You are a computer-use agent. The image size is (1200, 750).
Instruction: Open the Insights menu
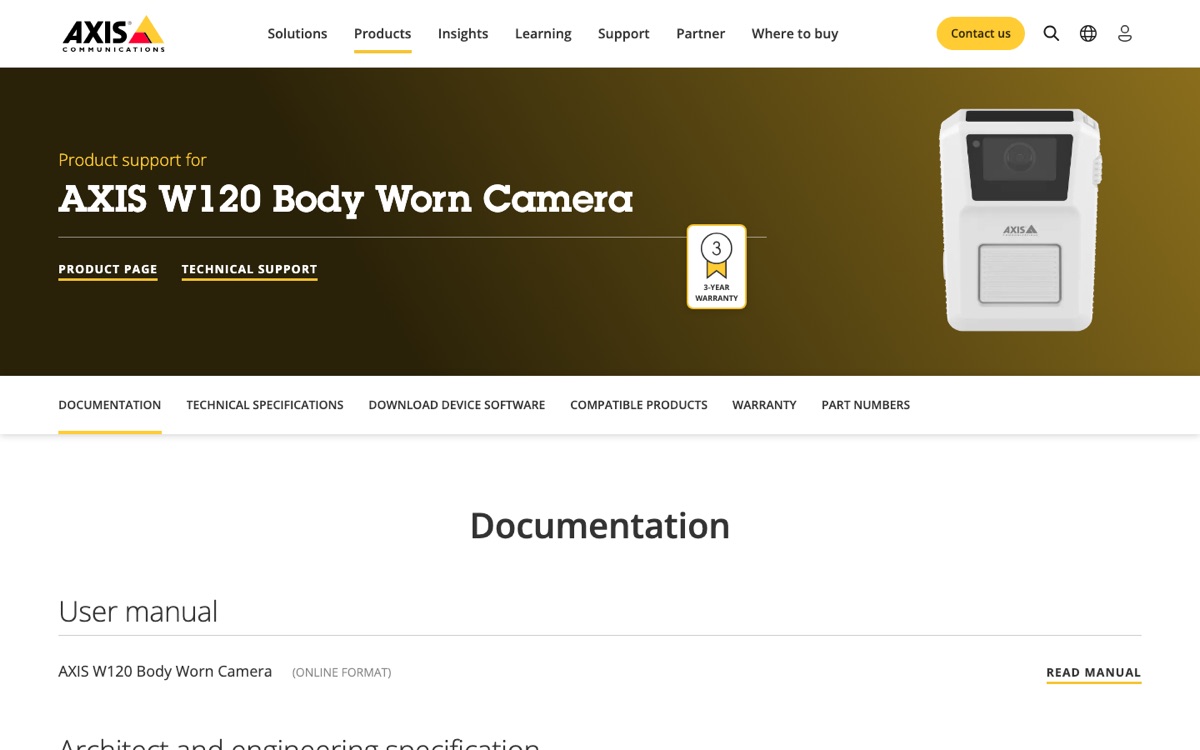click(463, 33)
